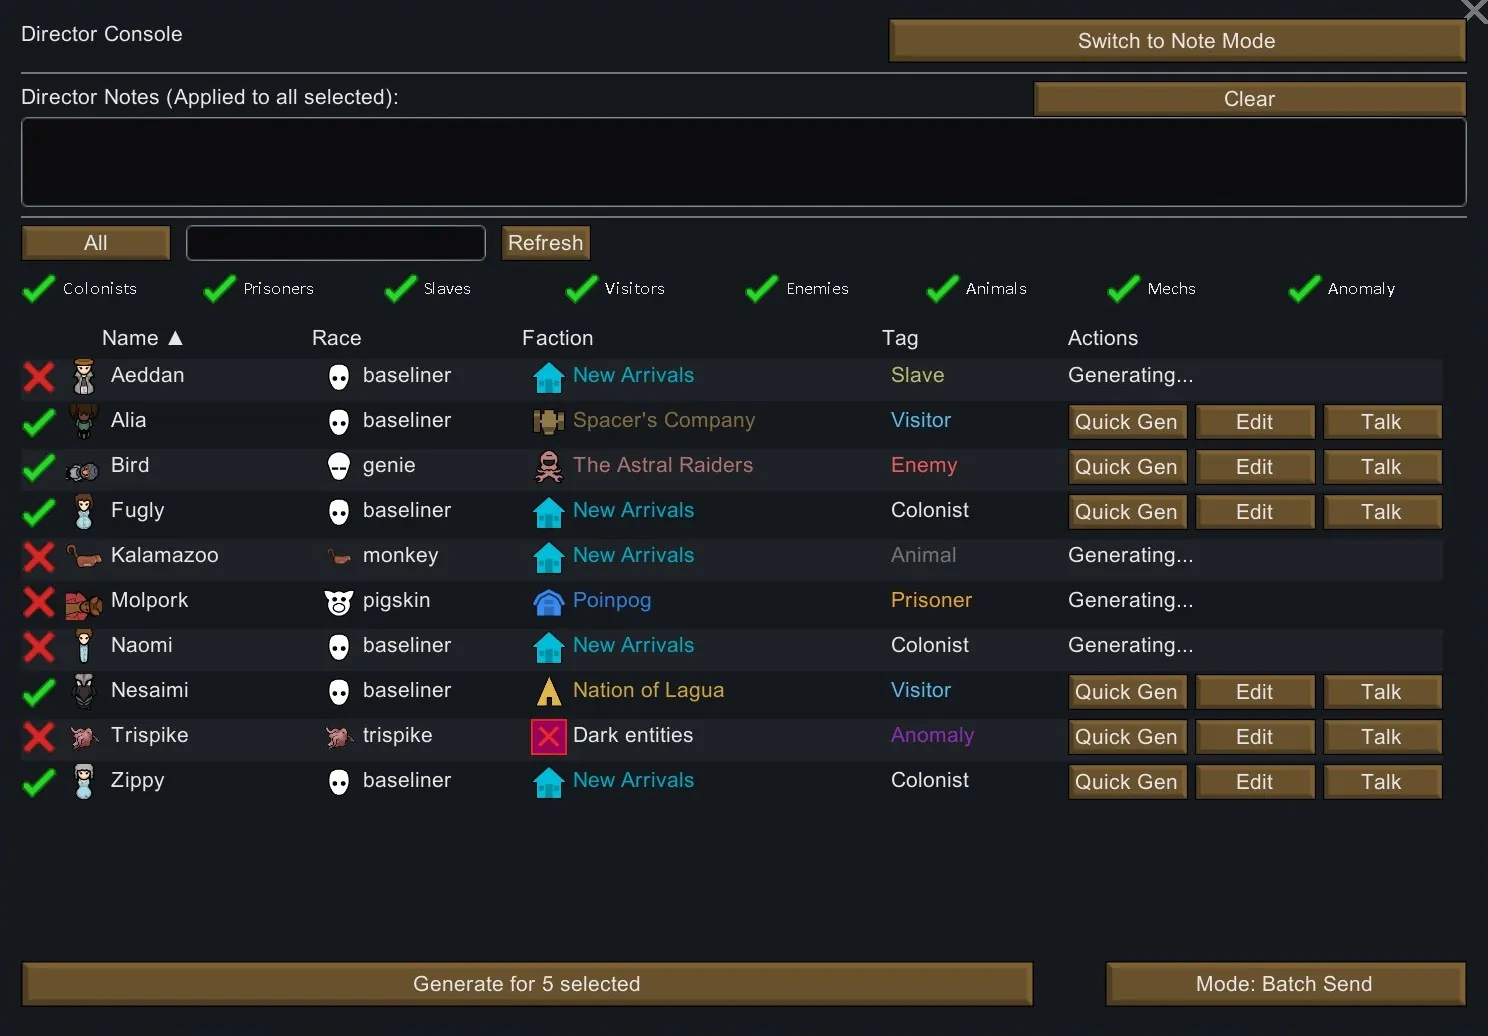Disable the Enemies filter checkbox
The height and width of the screenshot is (1036, 1488).
762,289
